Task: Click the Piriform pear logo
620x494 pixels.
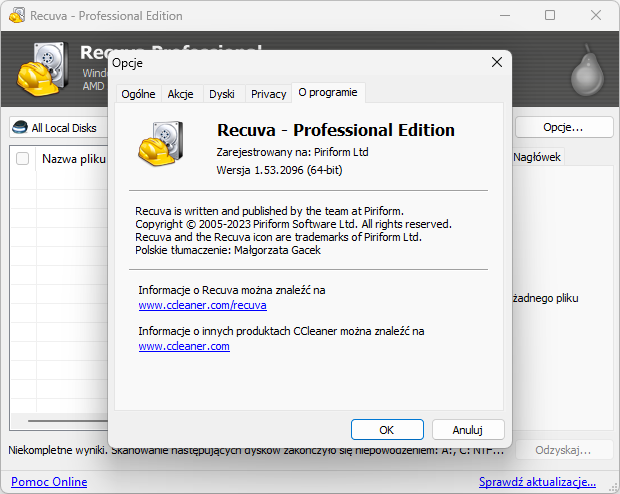Action: 587,71
